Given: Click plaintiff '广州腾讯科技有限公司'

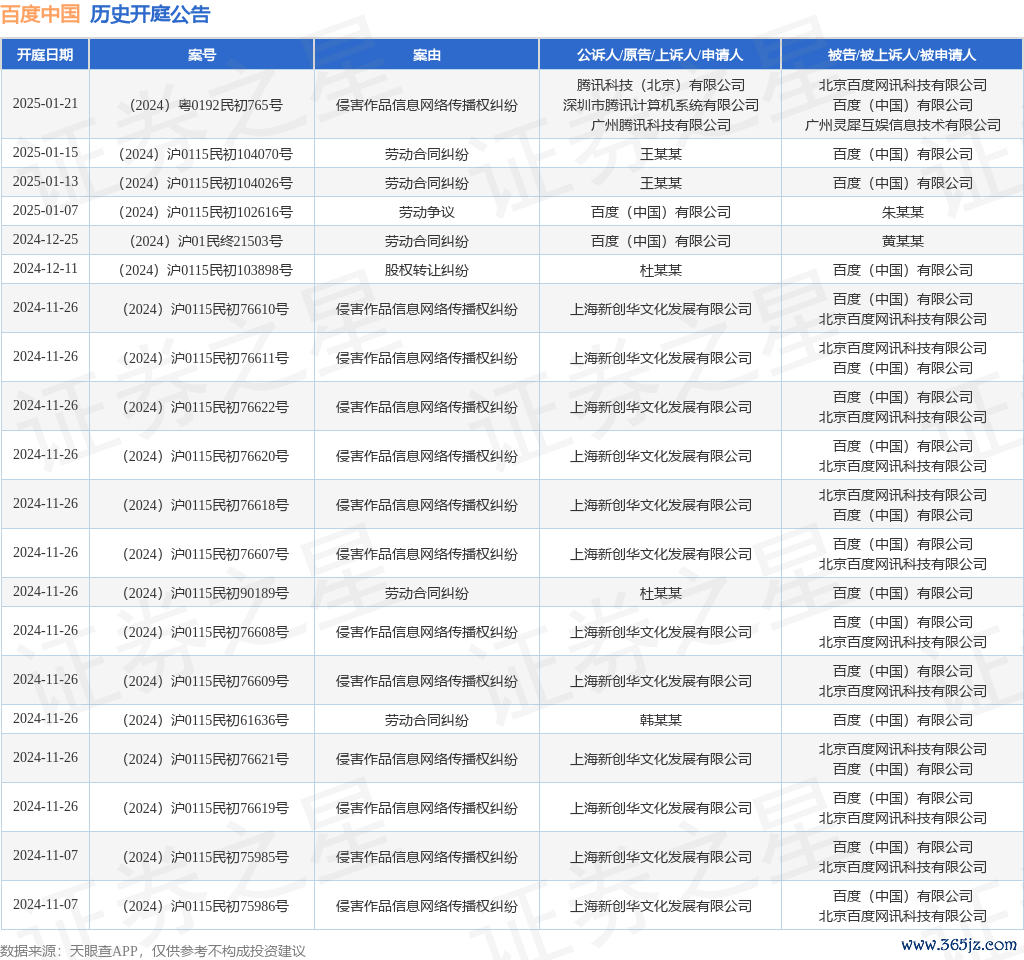Looking at the screenshot, I should 661,125.
